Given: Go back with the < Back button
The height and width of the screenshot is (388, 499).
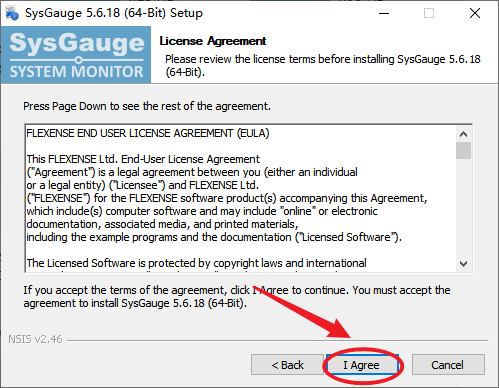Looking at the screenshot, I should click(x=287, y=365).
